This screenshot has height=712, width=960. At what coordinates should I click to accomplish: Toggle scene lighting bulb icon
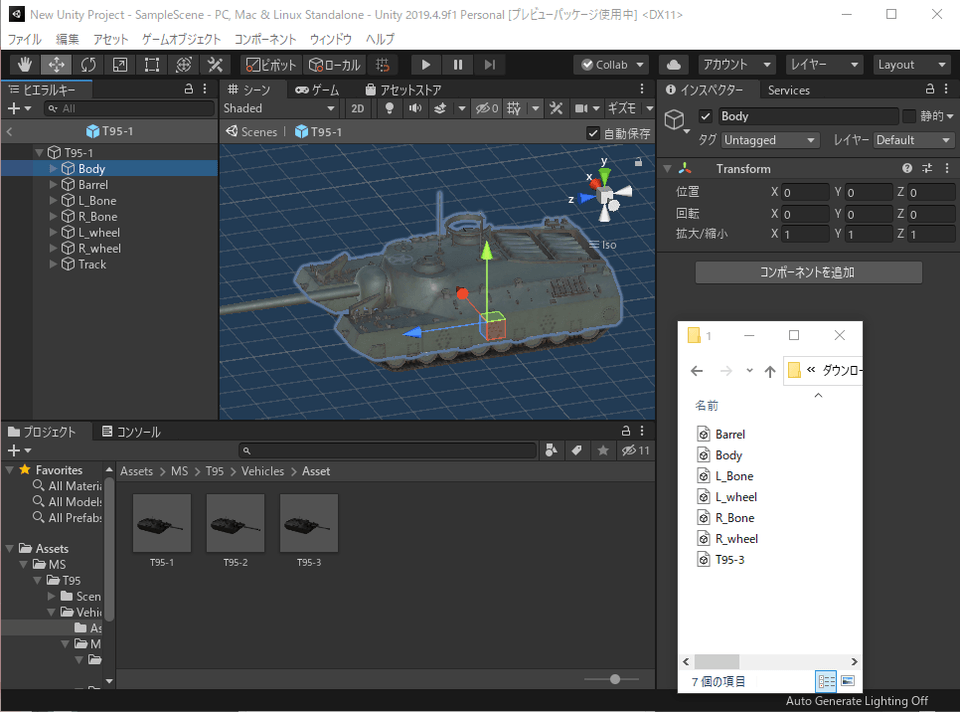pos(389,108)
